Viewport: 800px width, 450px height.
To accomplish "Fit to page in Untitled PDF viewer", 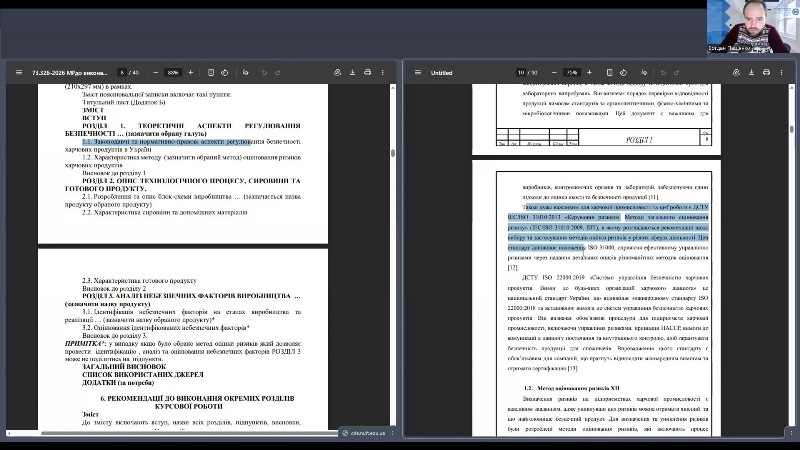I will click(609, 72).
